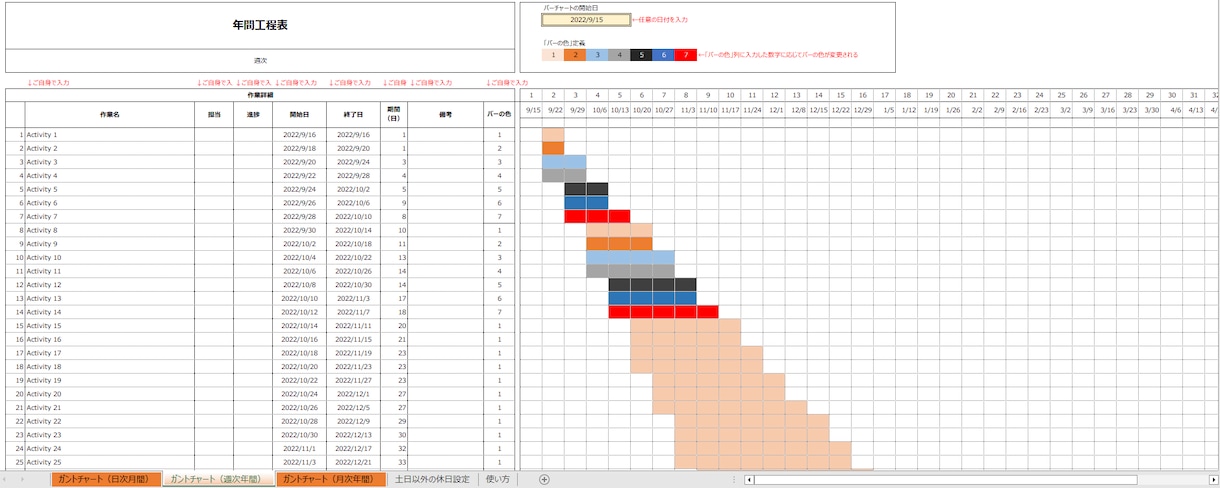Click the 作業名 column header
Viewport: 1220px width, 488px height.
(110, 114)
